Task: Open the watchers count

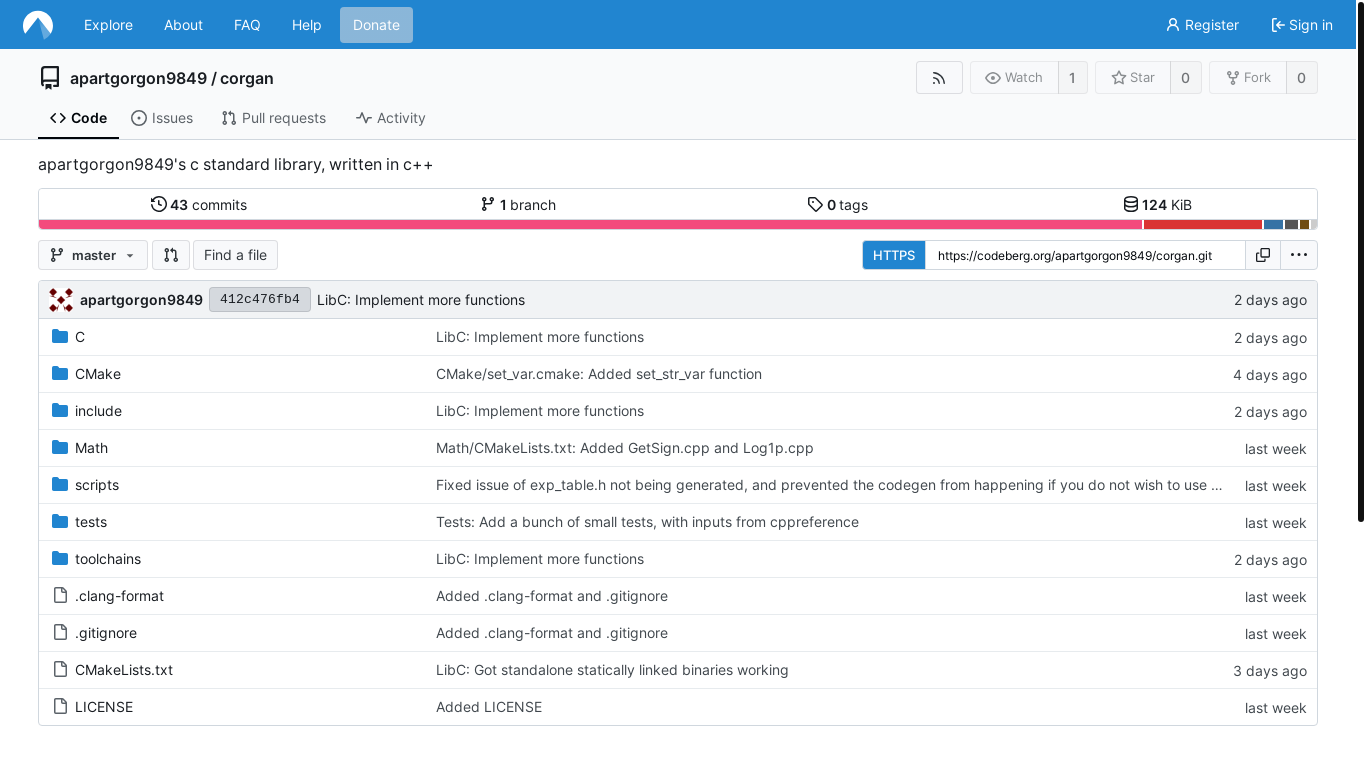Action: [1073, 78]
